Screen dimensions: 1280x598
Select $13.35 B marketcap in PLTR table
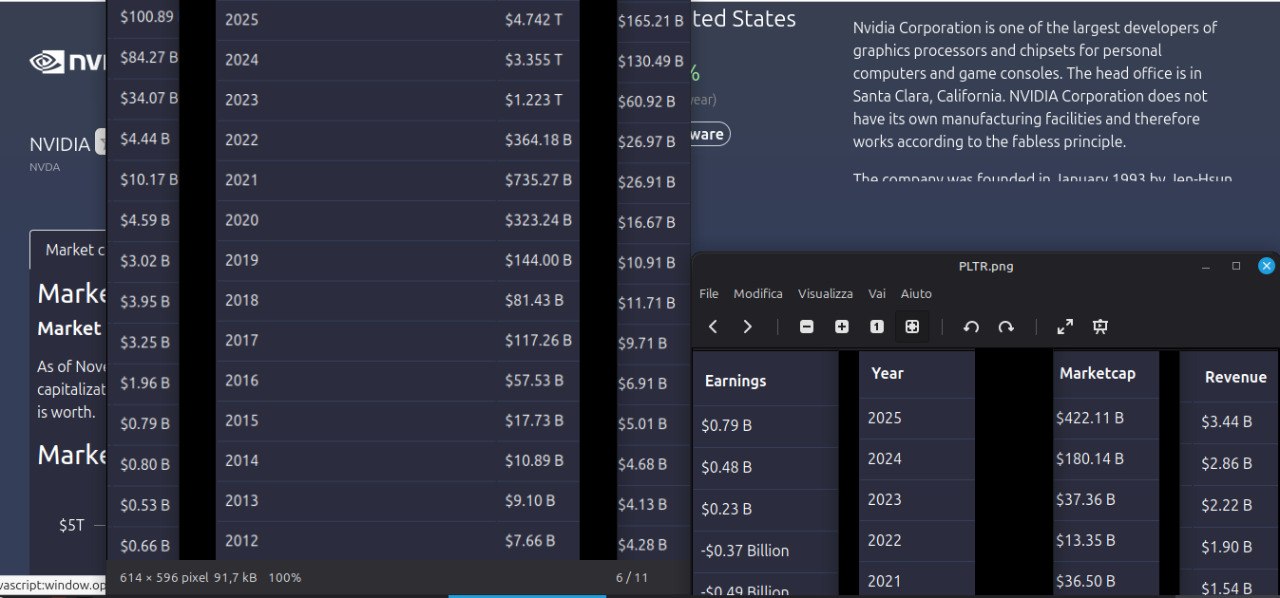pos(1086,540)
